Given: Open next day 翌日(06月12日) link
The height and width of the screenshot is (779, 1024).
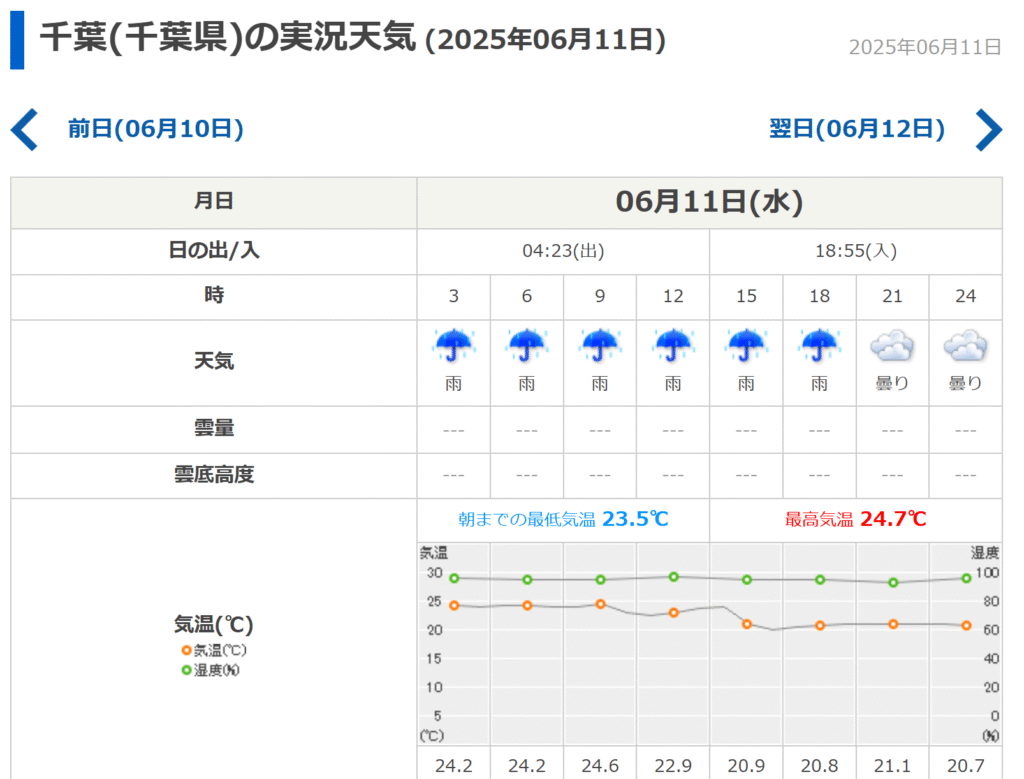Looking at the screenshot, I should coord(857,129).
